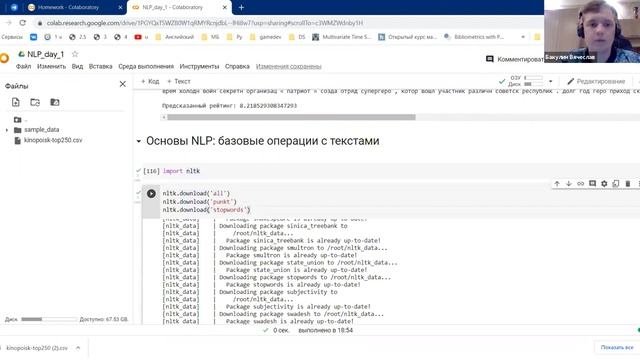Viewport: 640px width, 360px height.
Task: Add a text cell with + Текст
Action: tap(179, 81)
